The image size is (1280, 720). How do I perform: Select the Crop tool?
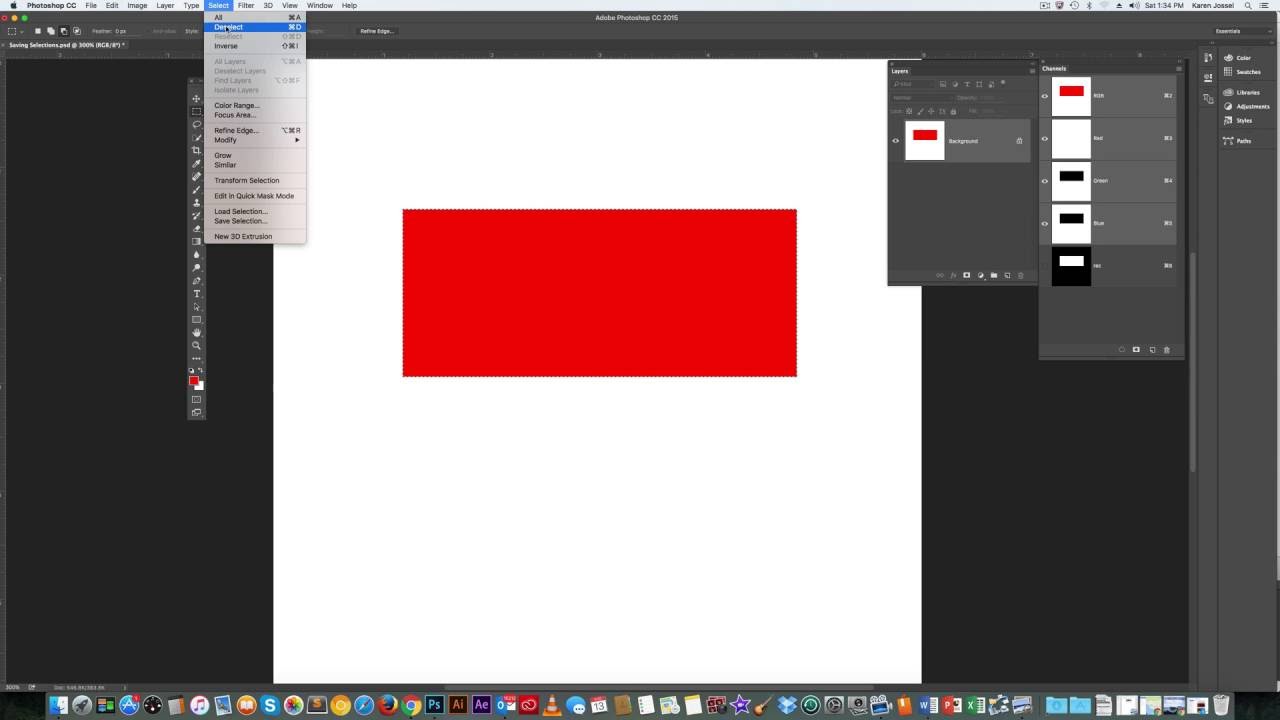click(x=196, y=151)
